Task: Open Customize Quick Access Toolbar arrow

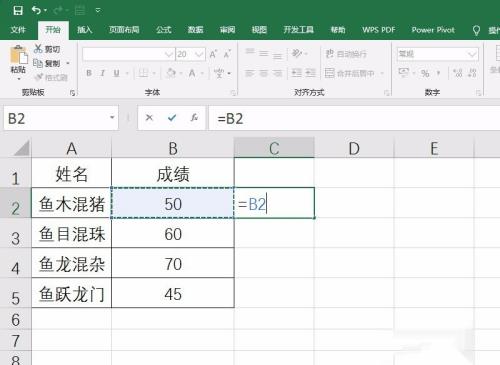Action: click(98, 11)
